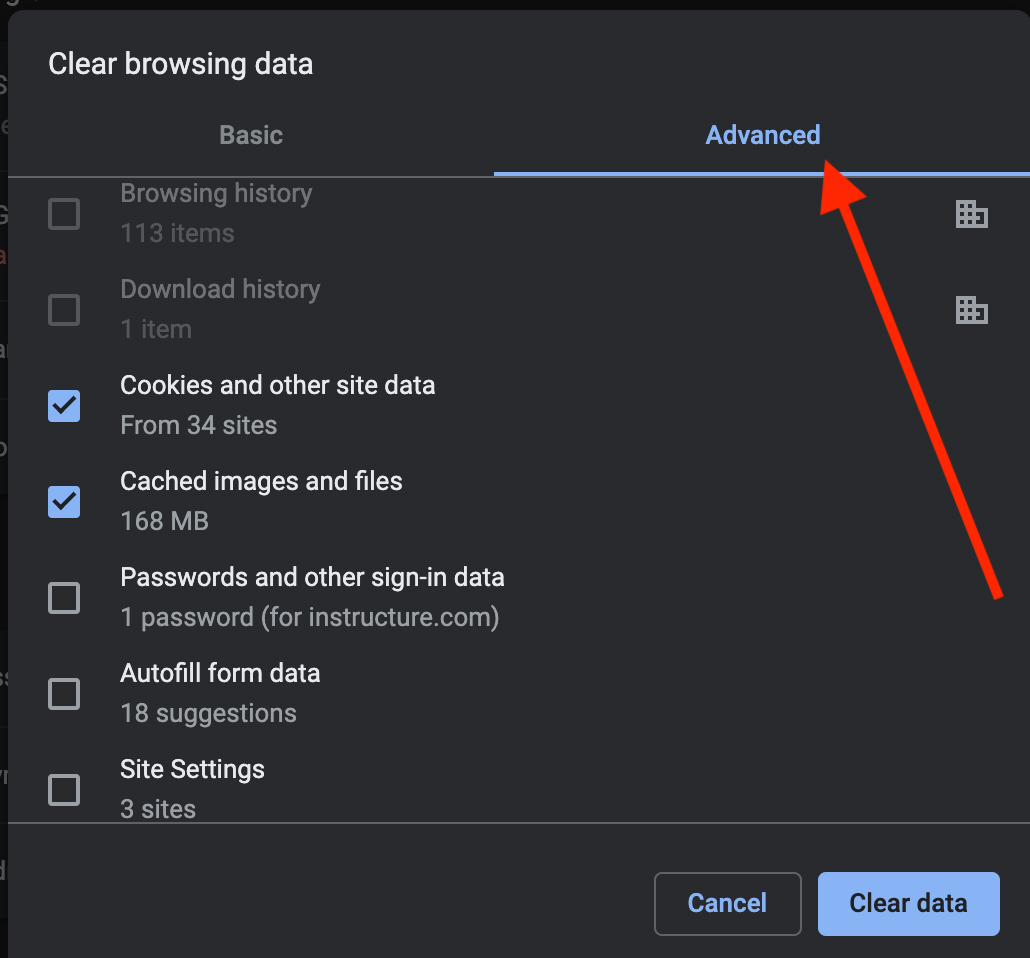Uncheck Cached images and files checkbox
Screen dimensions: 1030x958
[x=64, y=502]
